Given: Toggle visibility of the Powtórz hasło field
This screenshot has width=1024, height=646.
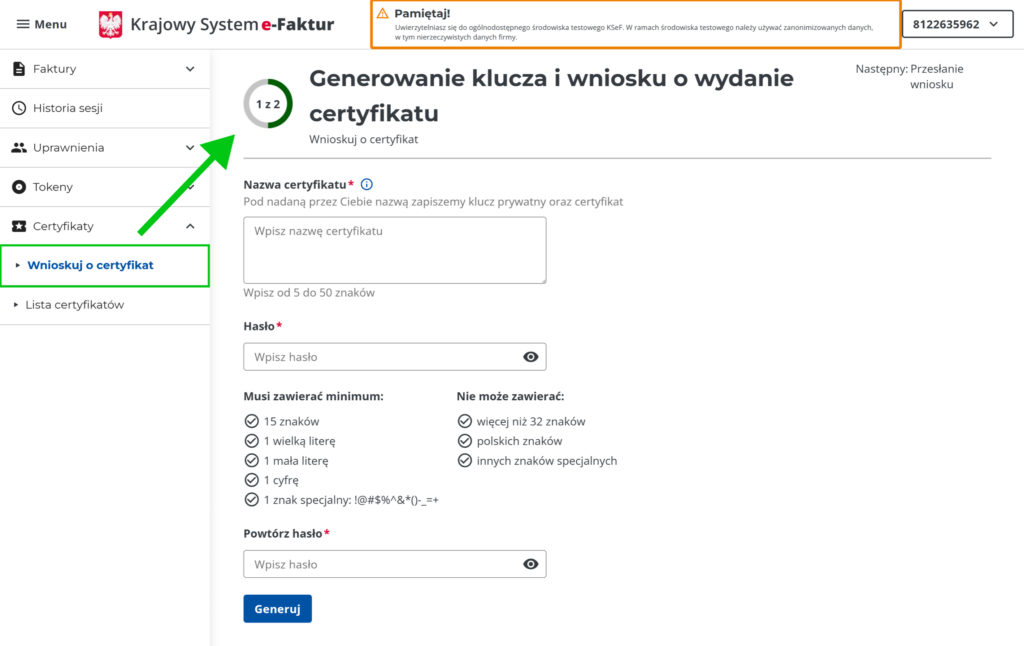Looking at the screenshot, I should [x=530, y=565].
